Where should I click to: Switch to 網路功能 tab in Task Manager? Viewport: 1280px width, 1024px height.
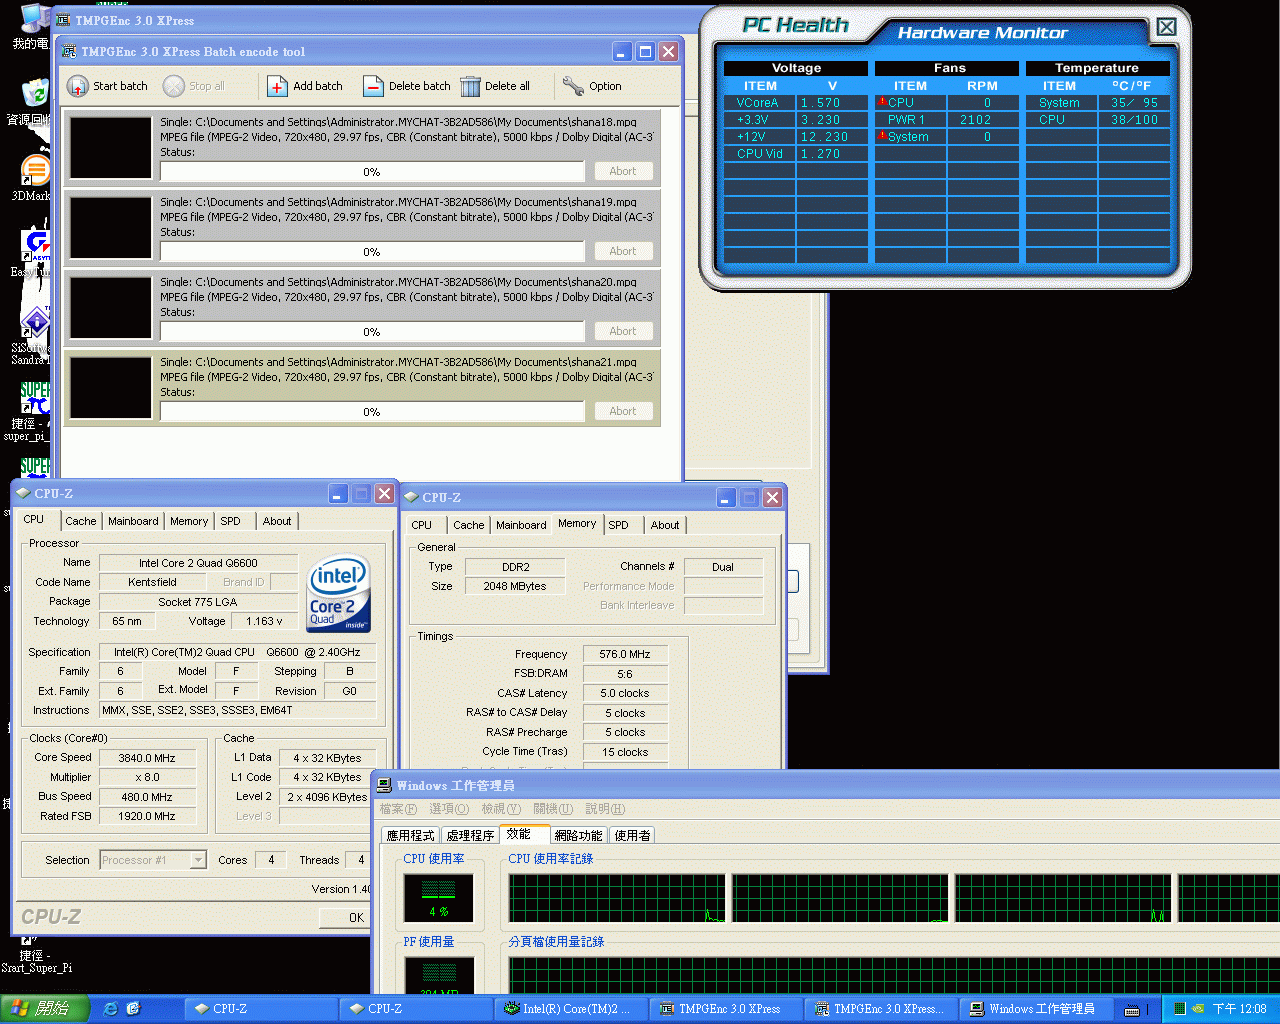pyautogui.click(x=579, y=835)
